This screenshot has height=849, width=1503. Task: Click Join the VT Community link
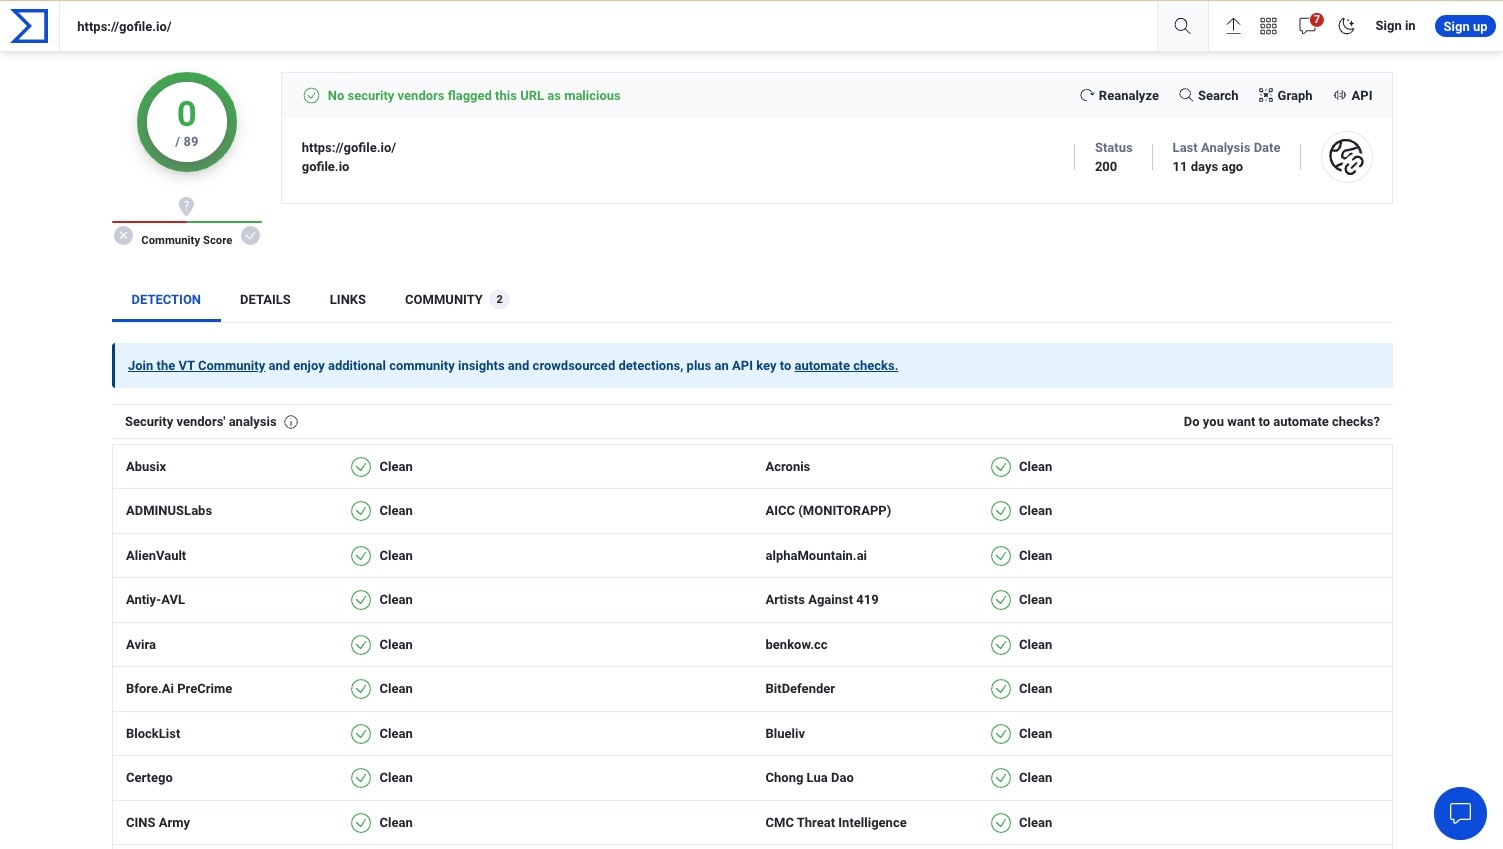coord(196,366)
